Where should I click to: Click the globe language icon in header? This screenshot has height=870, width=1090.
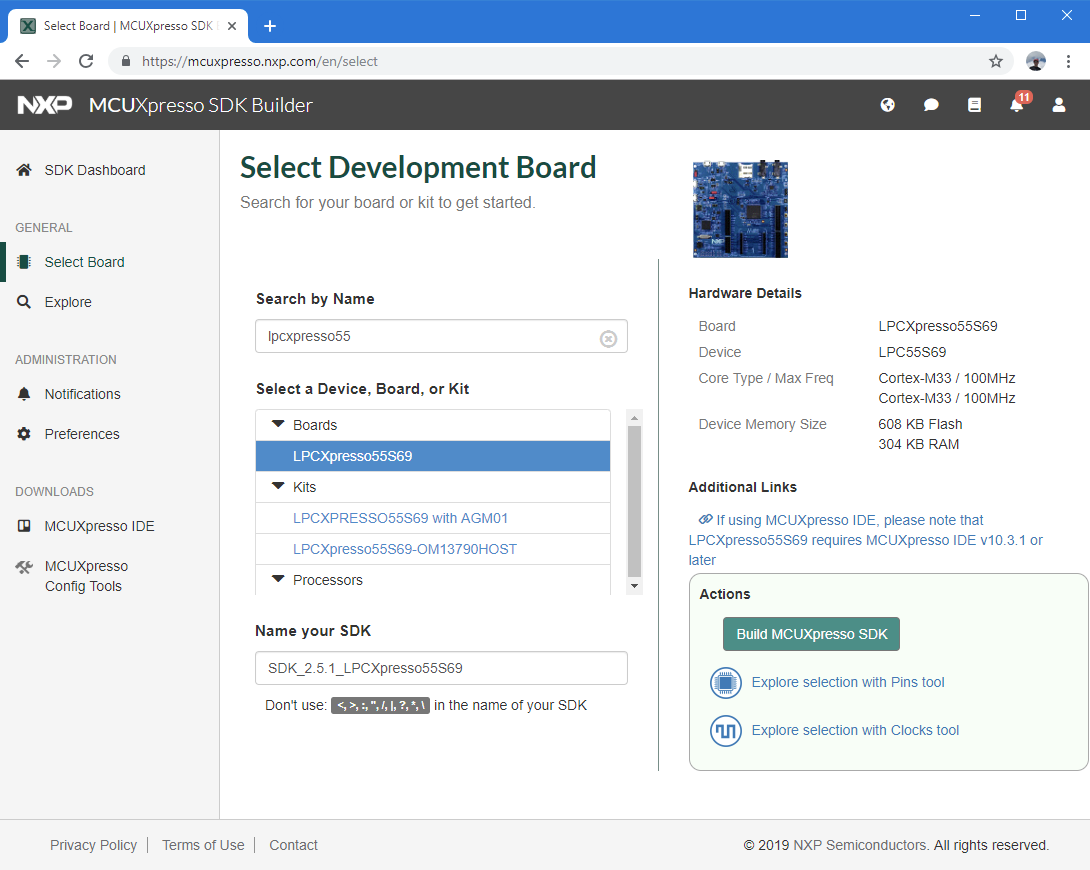(887, 105)
